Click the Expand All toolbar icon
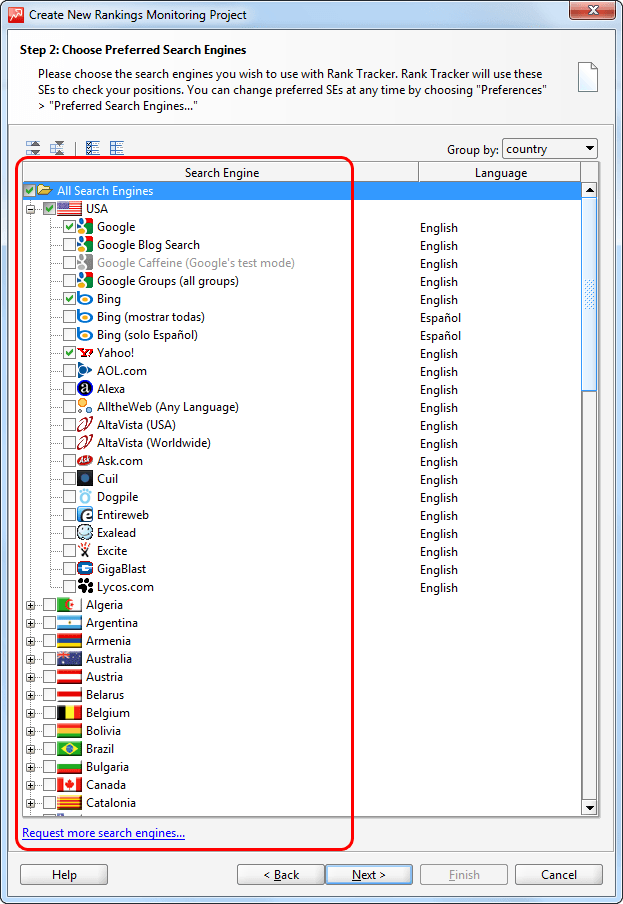 point(33,148)
